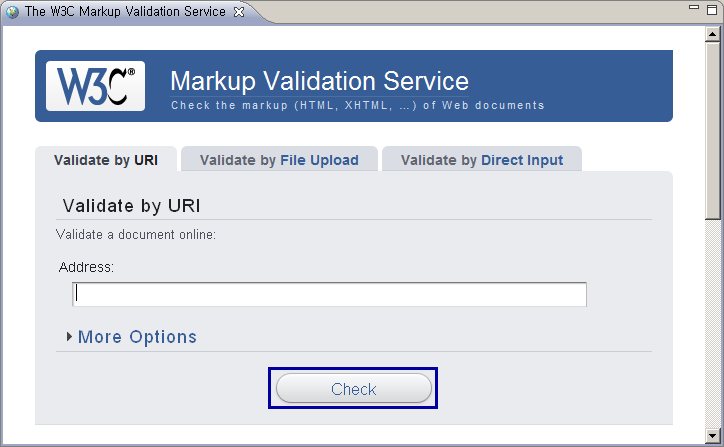Go to the Validate by Direct Input tab
Image resolution: width=724 pixels, height=447 pixels.
(481, 160)
